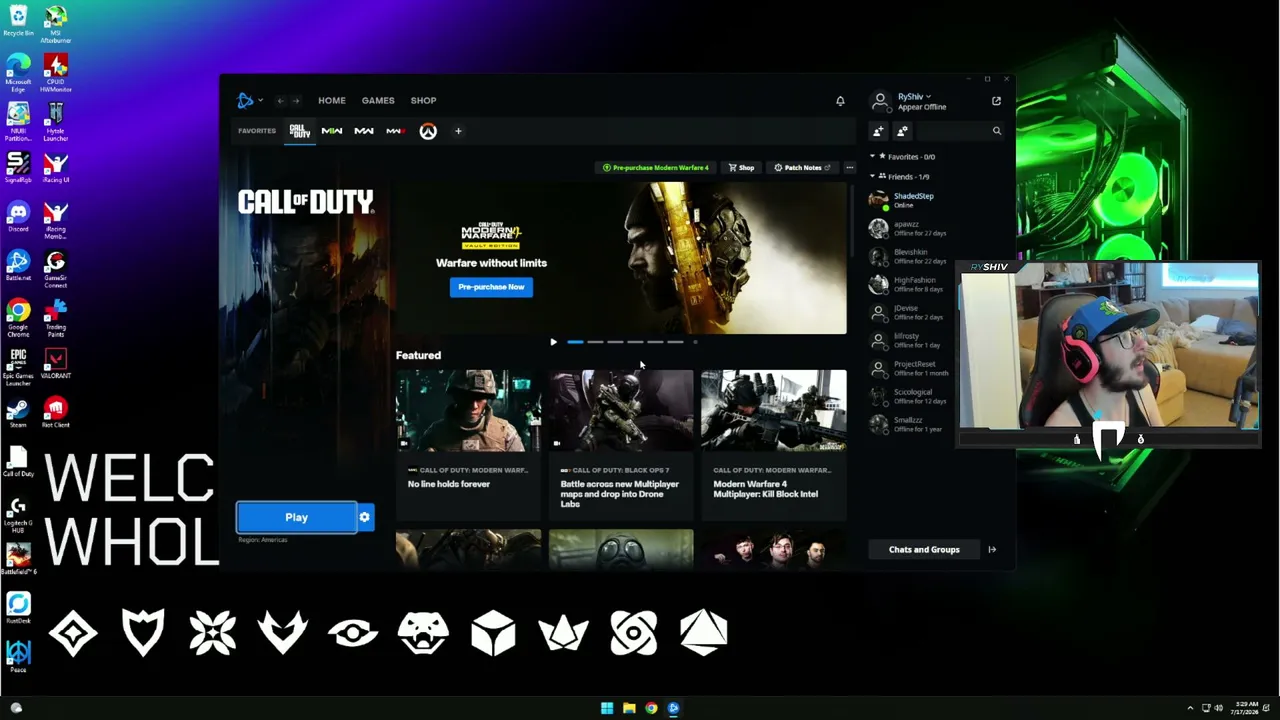The height and width of the screenshot is (720, 1280).
Task: Click Battle.net on the taskbar
Action: [673, 708]
